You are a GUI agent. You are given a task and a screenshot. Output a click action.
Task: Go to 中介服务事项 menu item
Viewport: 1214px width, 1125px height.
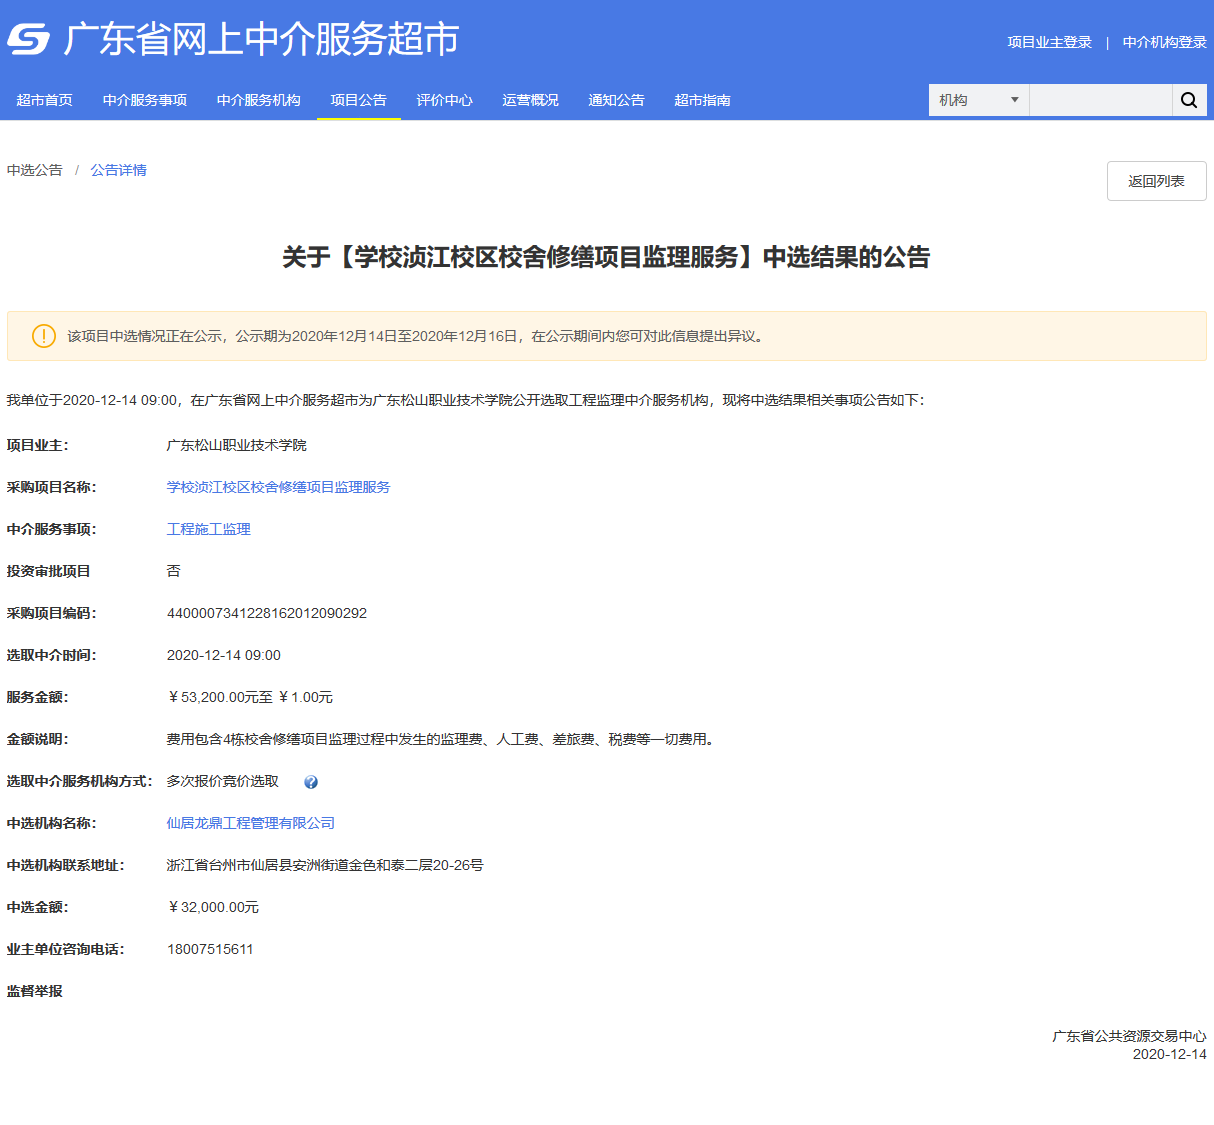145,100
